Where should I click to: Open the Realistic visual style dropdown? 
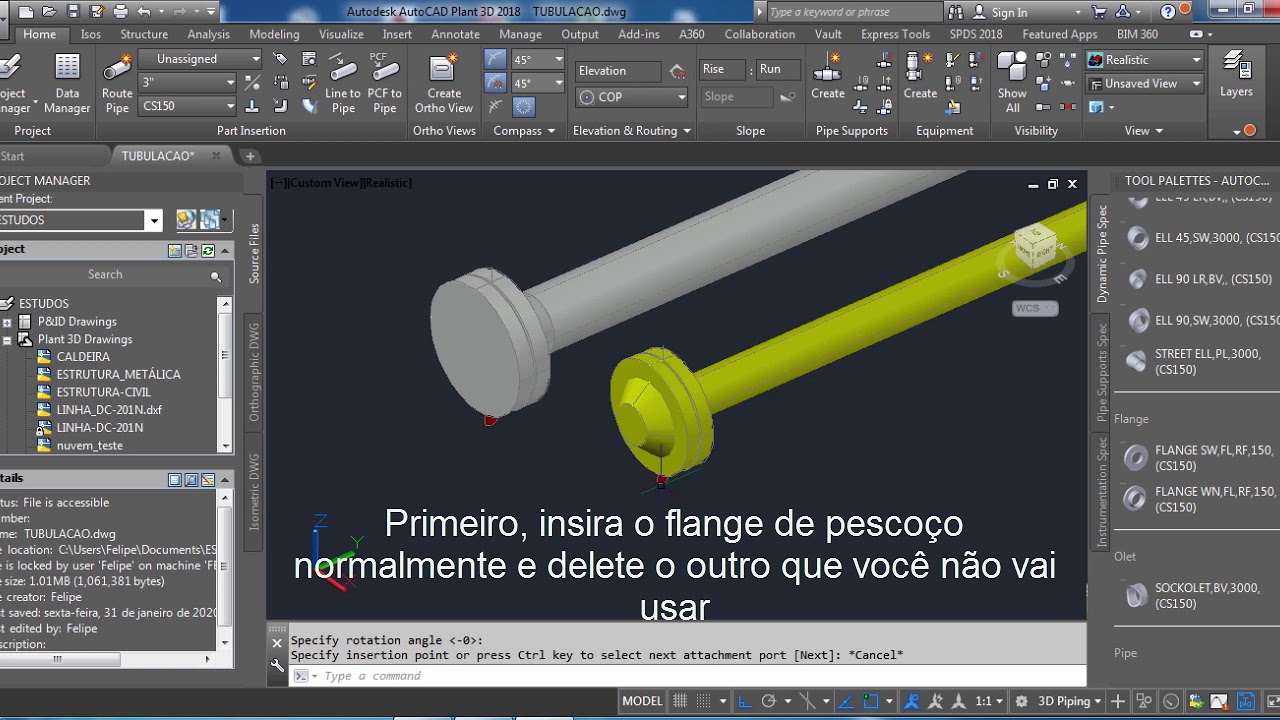point(1144,60)
